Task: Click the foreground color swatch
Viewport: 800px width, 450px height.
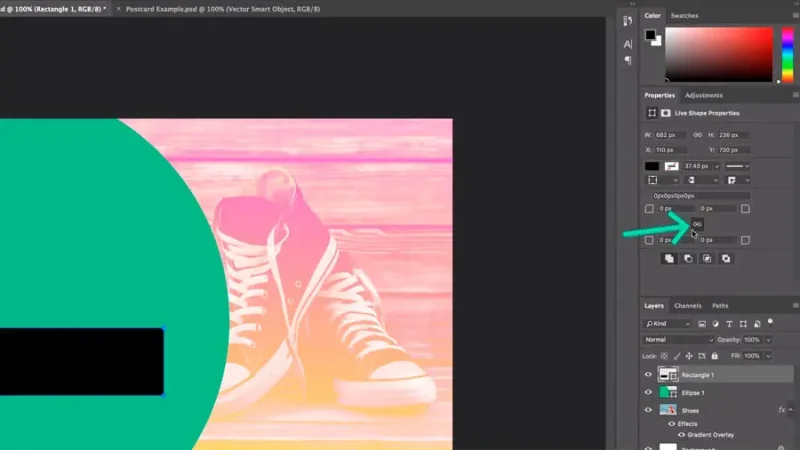Action: (650, 35)
